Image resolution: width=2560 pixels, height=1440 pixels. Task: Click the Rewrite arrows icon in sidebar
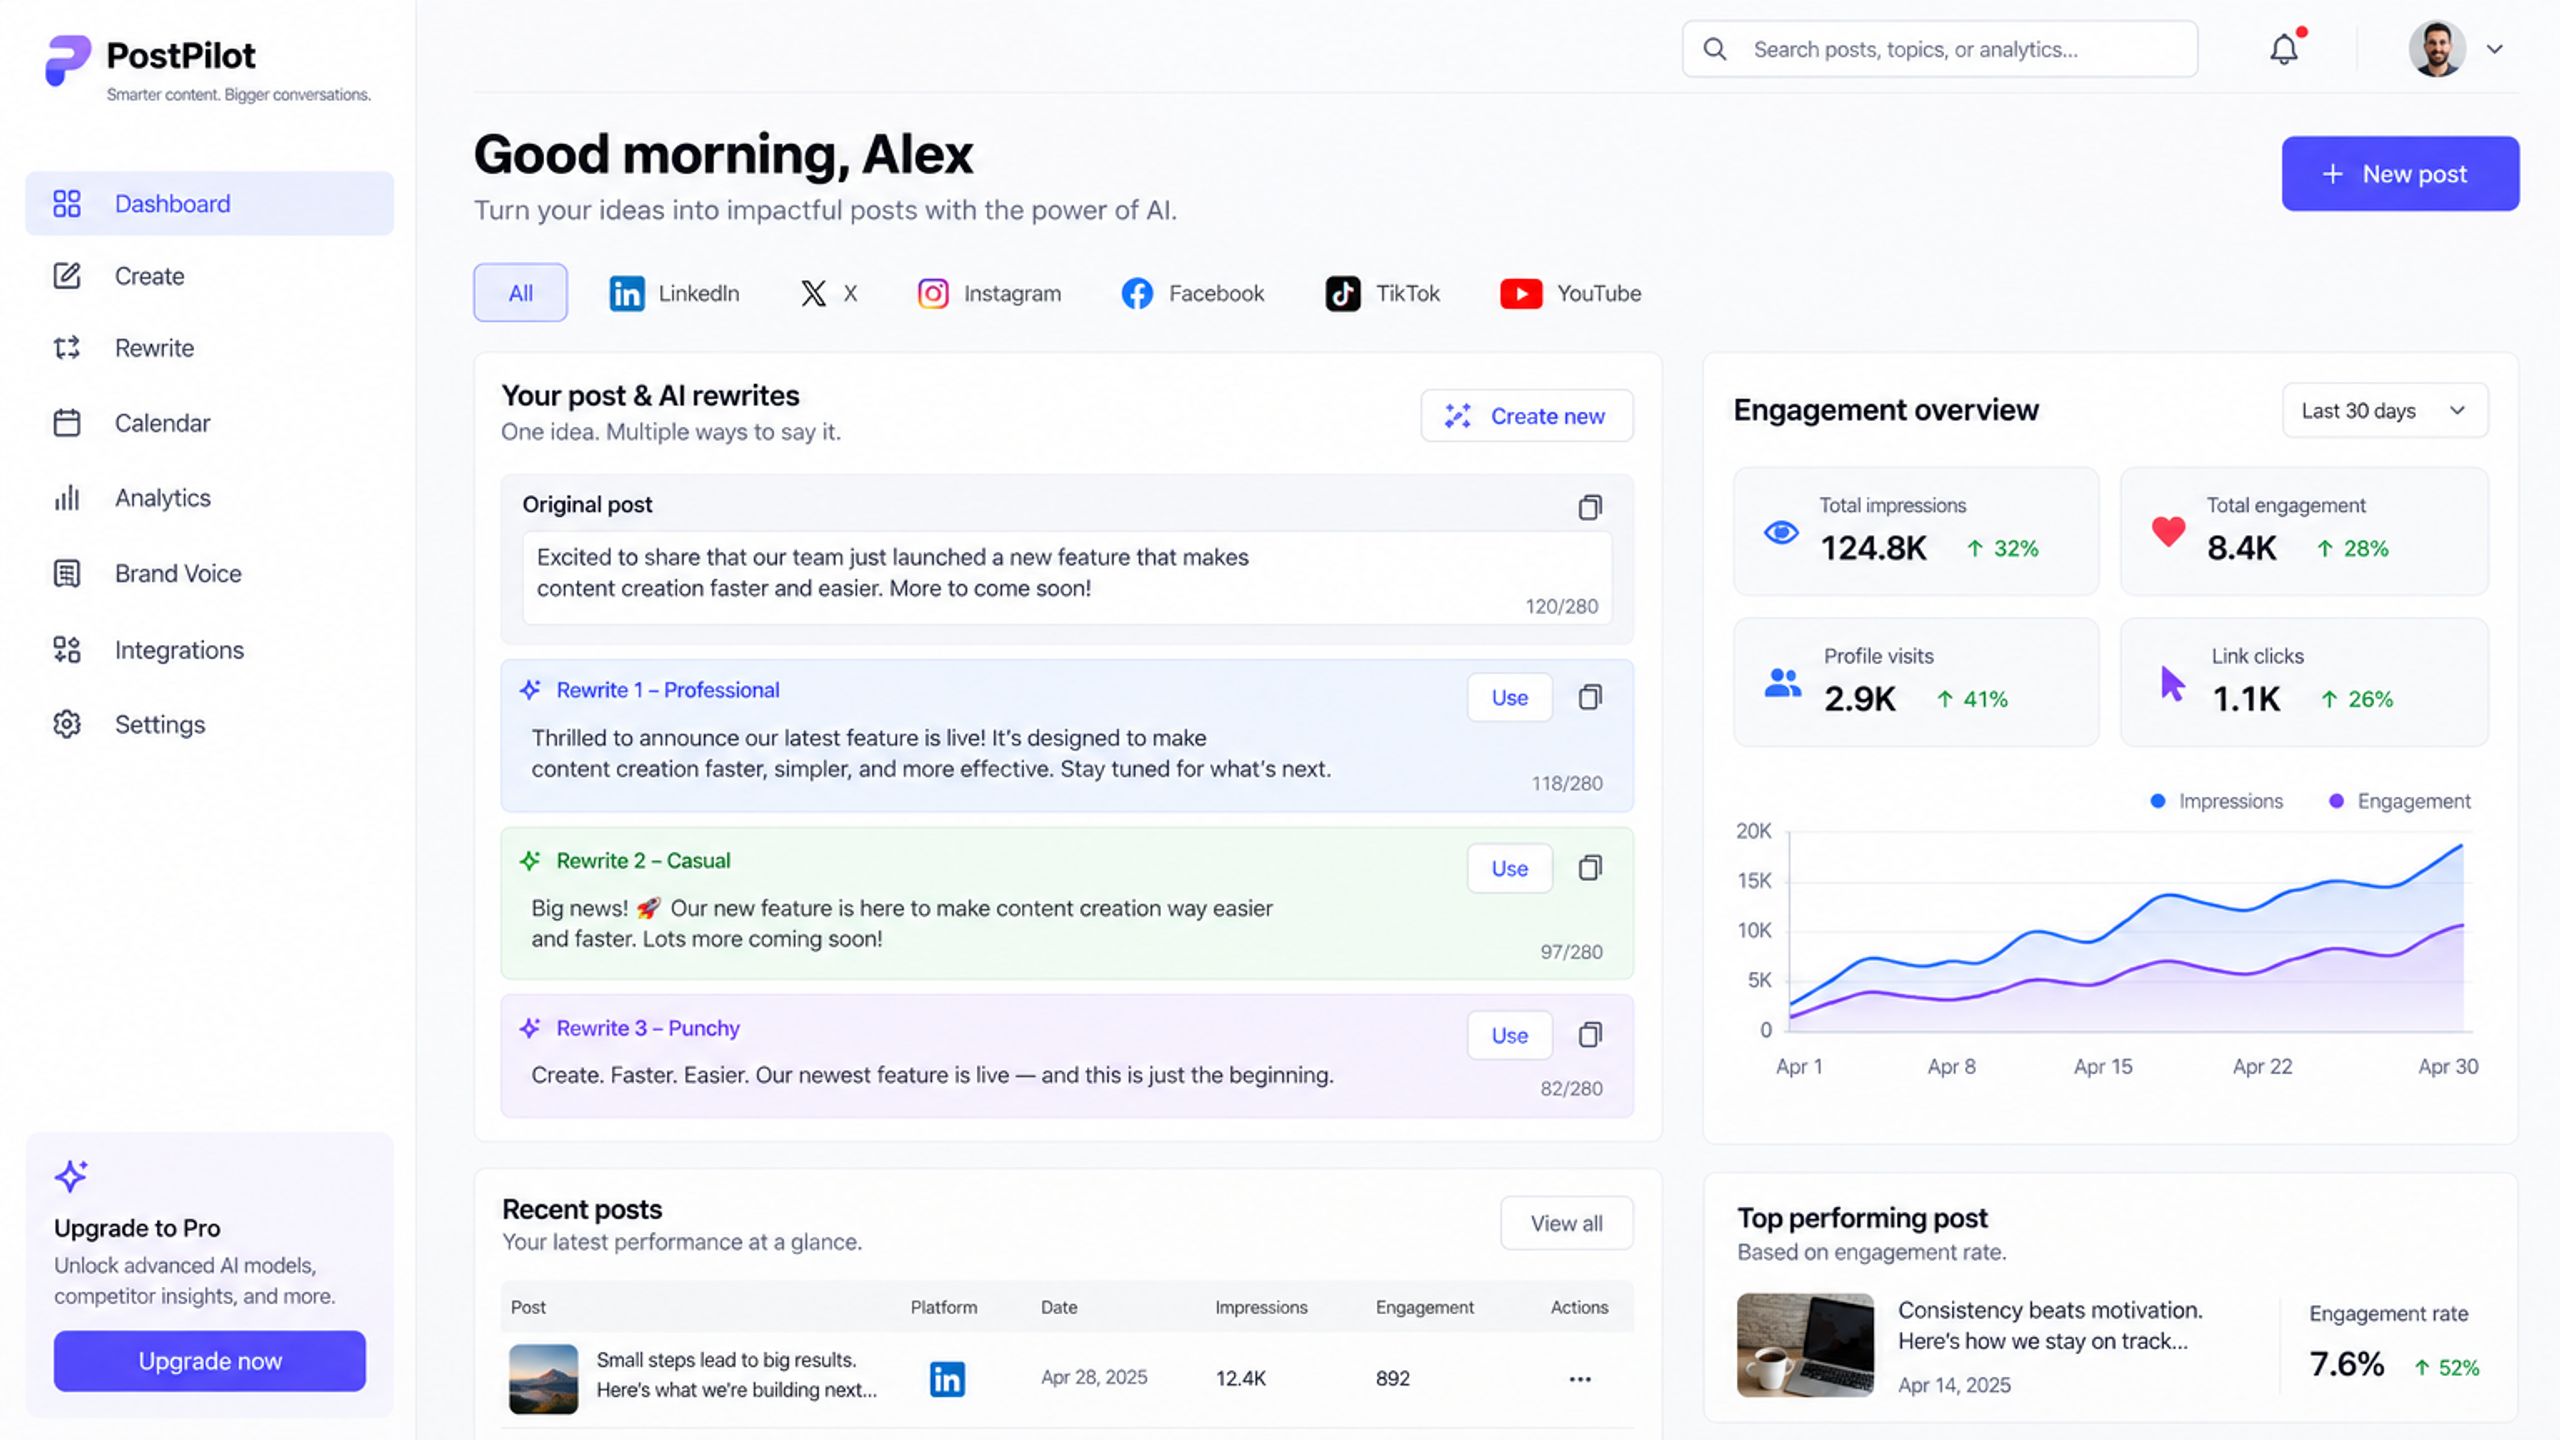pos(67,348)
